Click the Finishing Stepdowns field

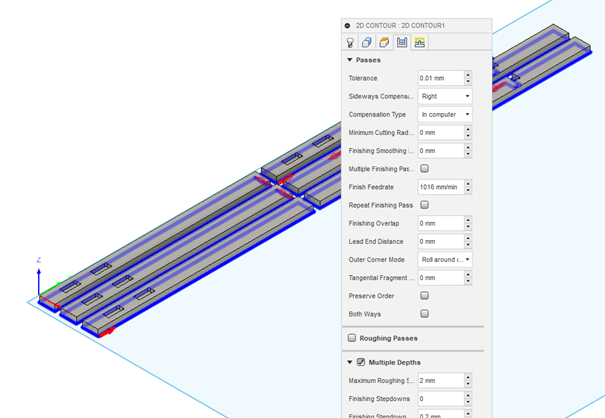click(441, 398)
